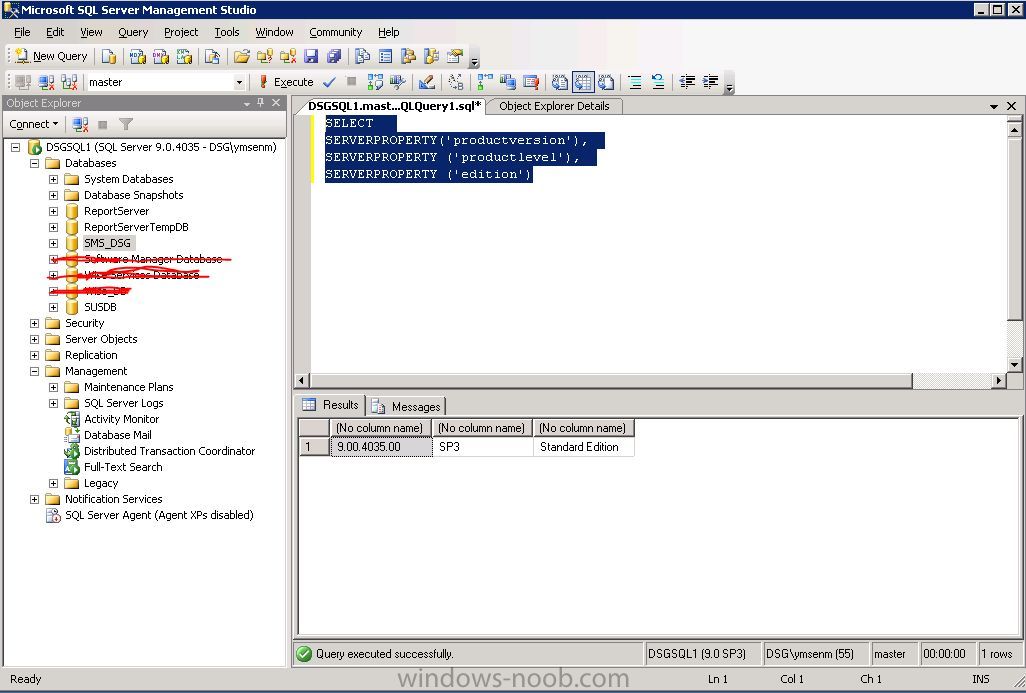Increase indent of selected lines
This screenshot has width=1026, height=693.
click(x=710, y=82)
